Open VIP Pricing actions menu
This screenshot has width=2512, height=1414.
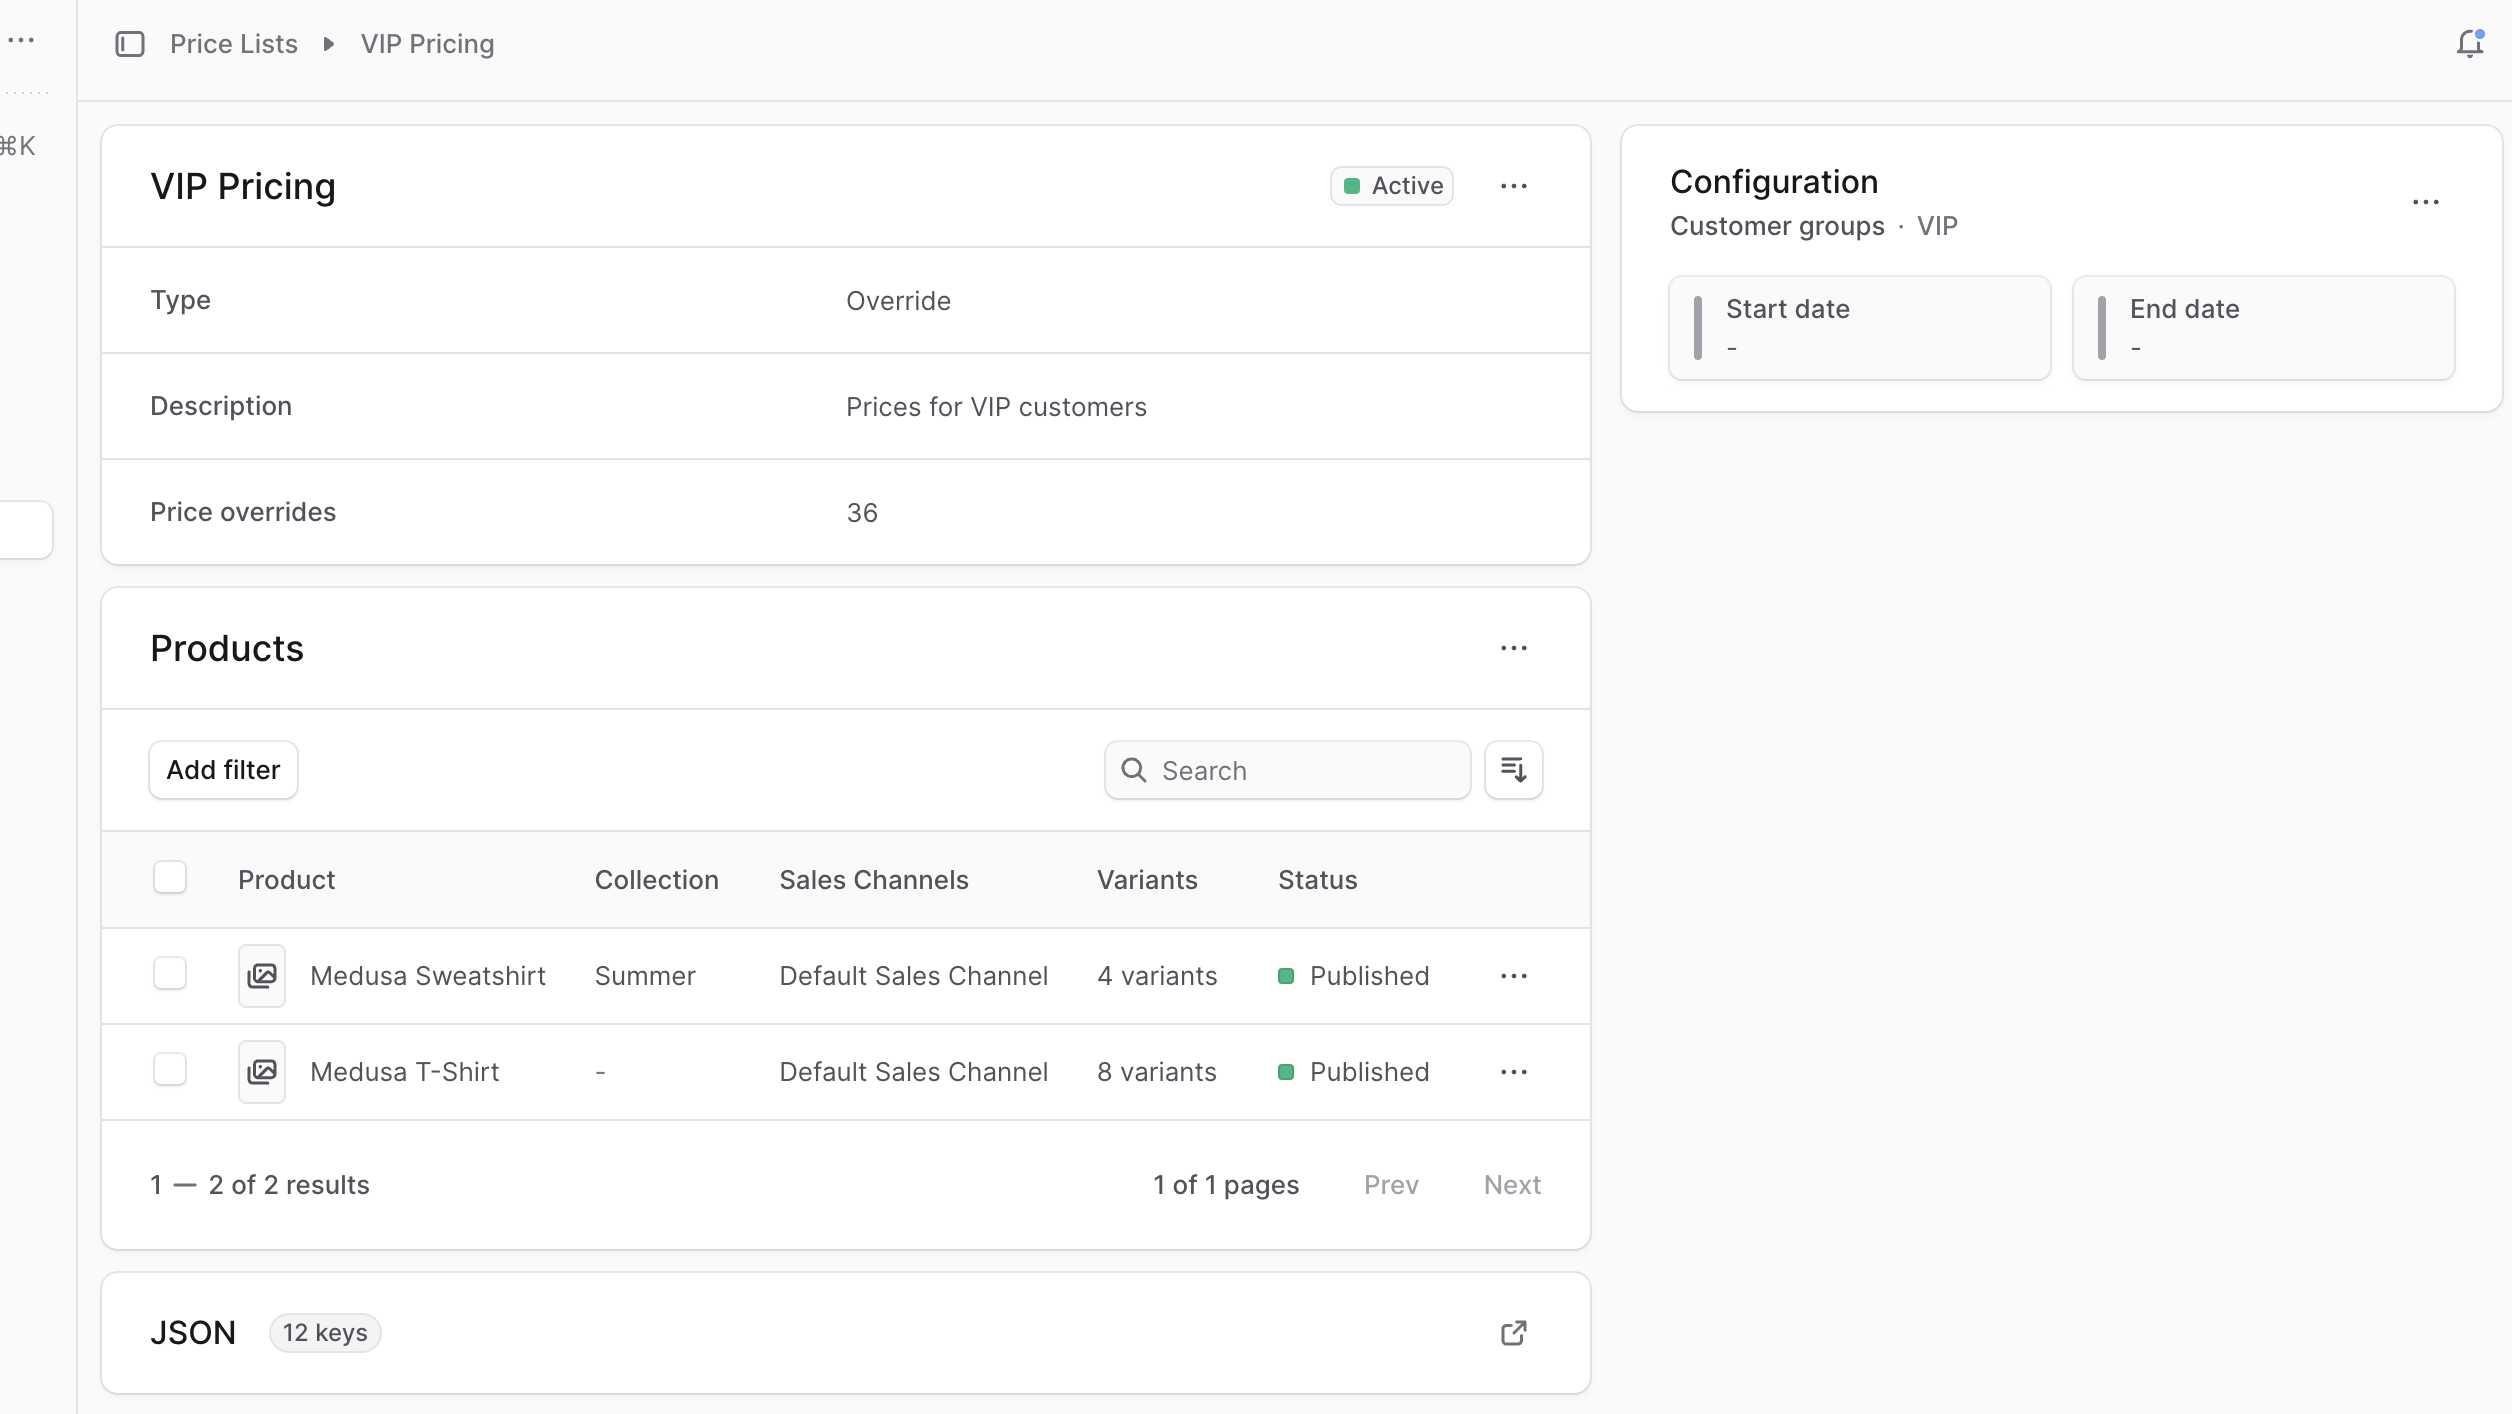tap(1513, 186)
